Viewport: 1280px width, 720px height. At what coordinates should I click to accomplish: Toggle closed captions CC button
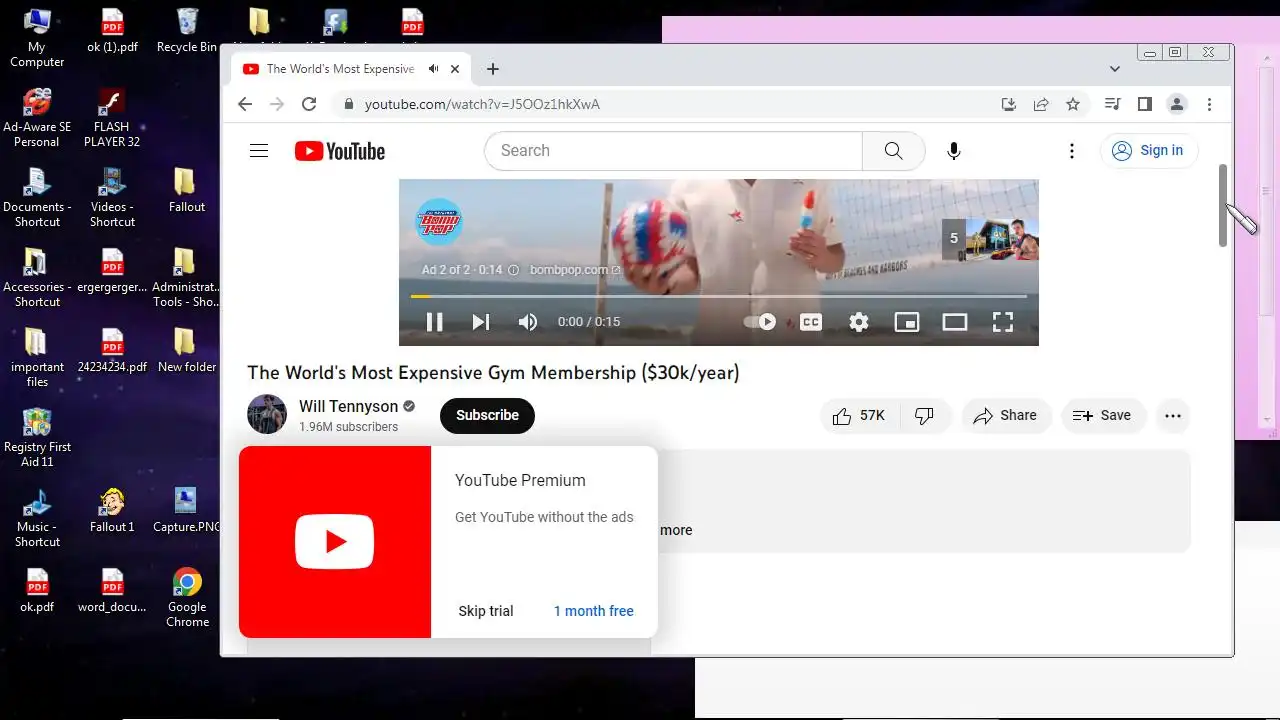811,322
